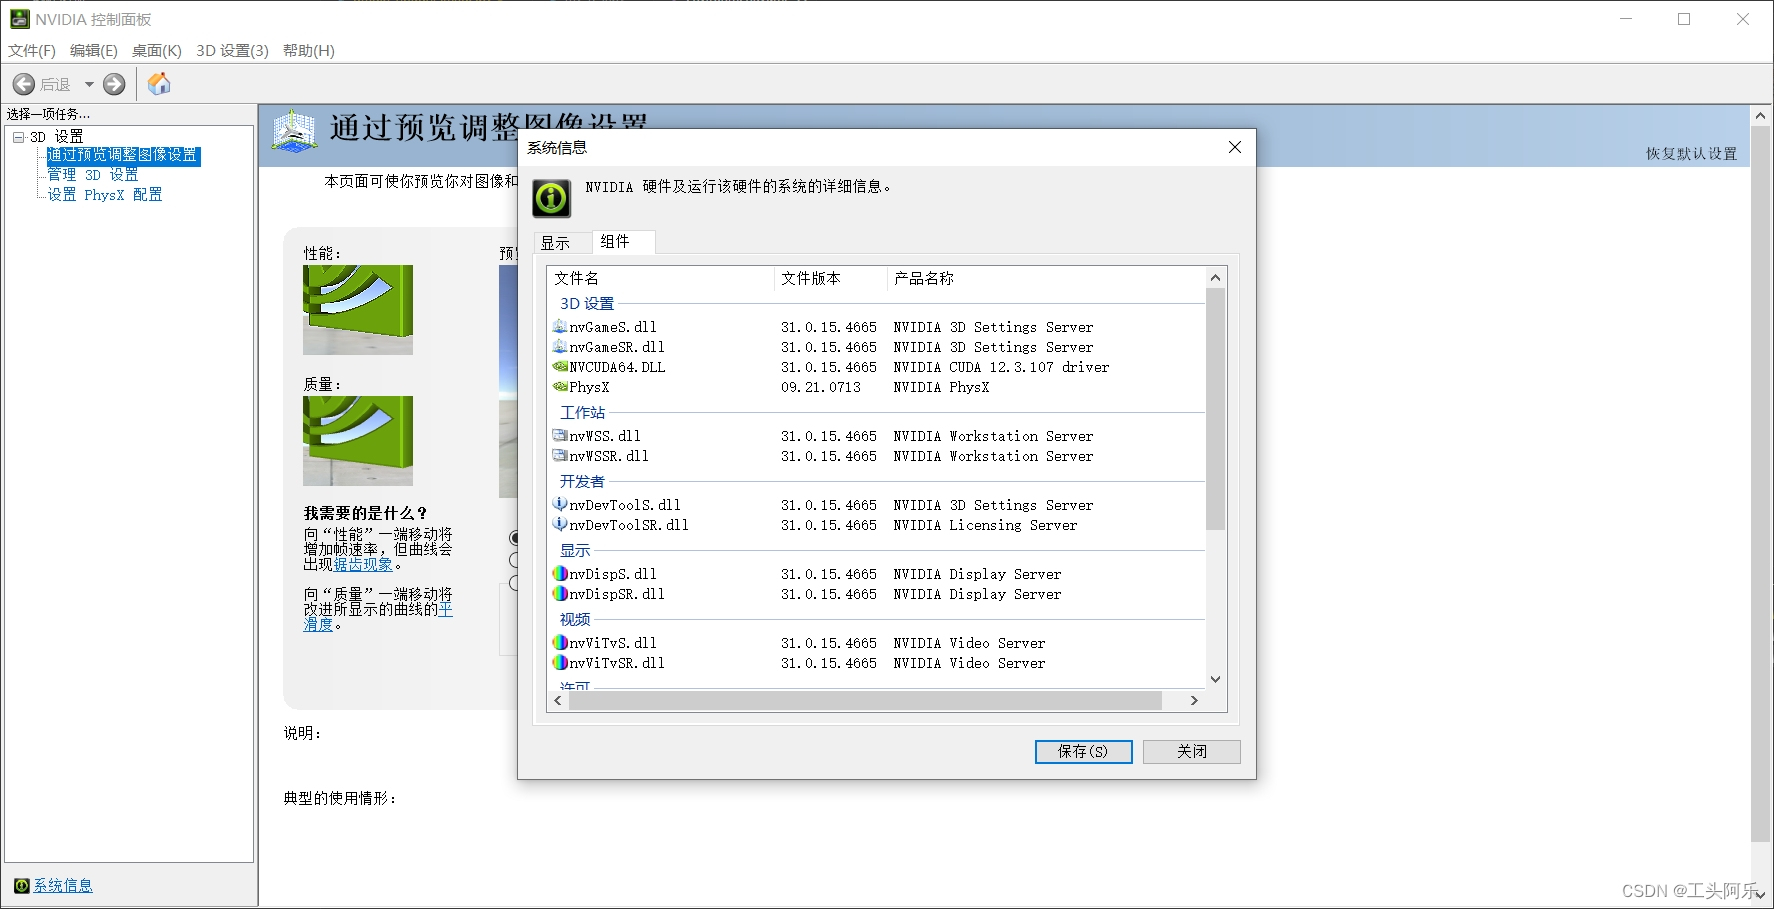Screen dimensions: 1774x909
Task: Click the component list scroll-up arrow
Action: pos(1216,278)
